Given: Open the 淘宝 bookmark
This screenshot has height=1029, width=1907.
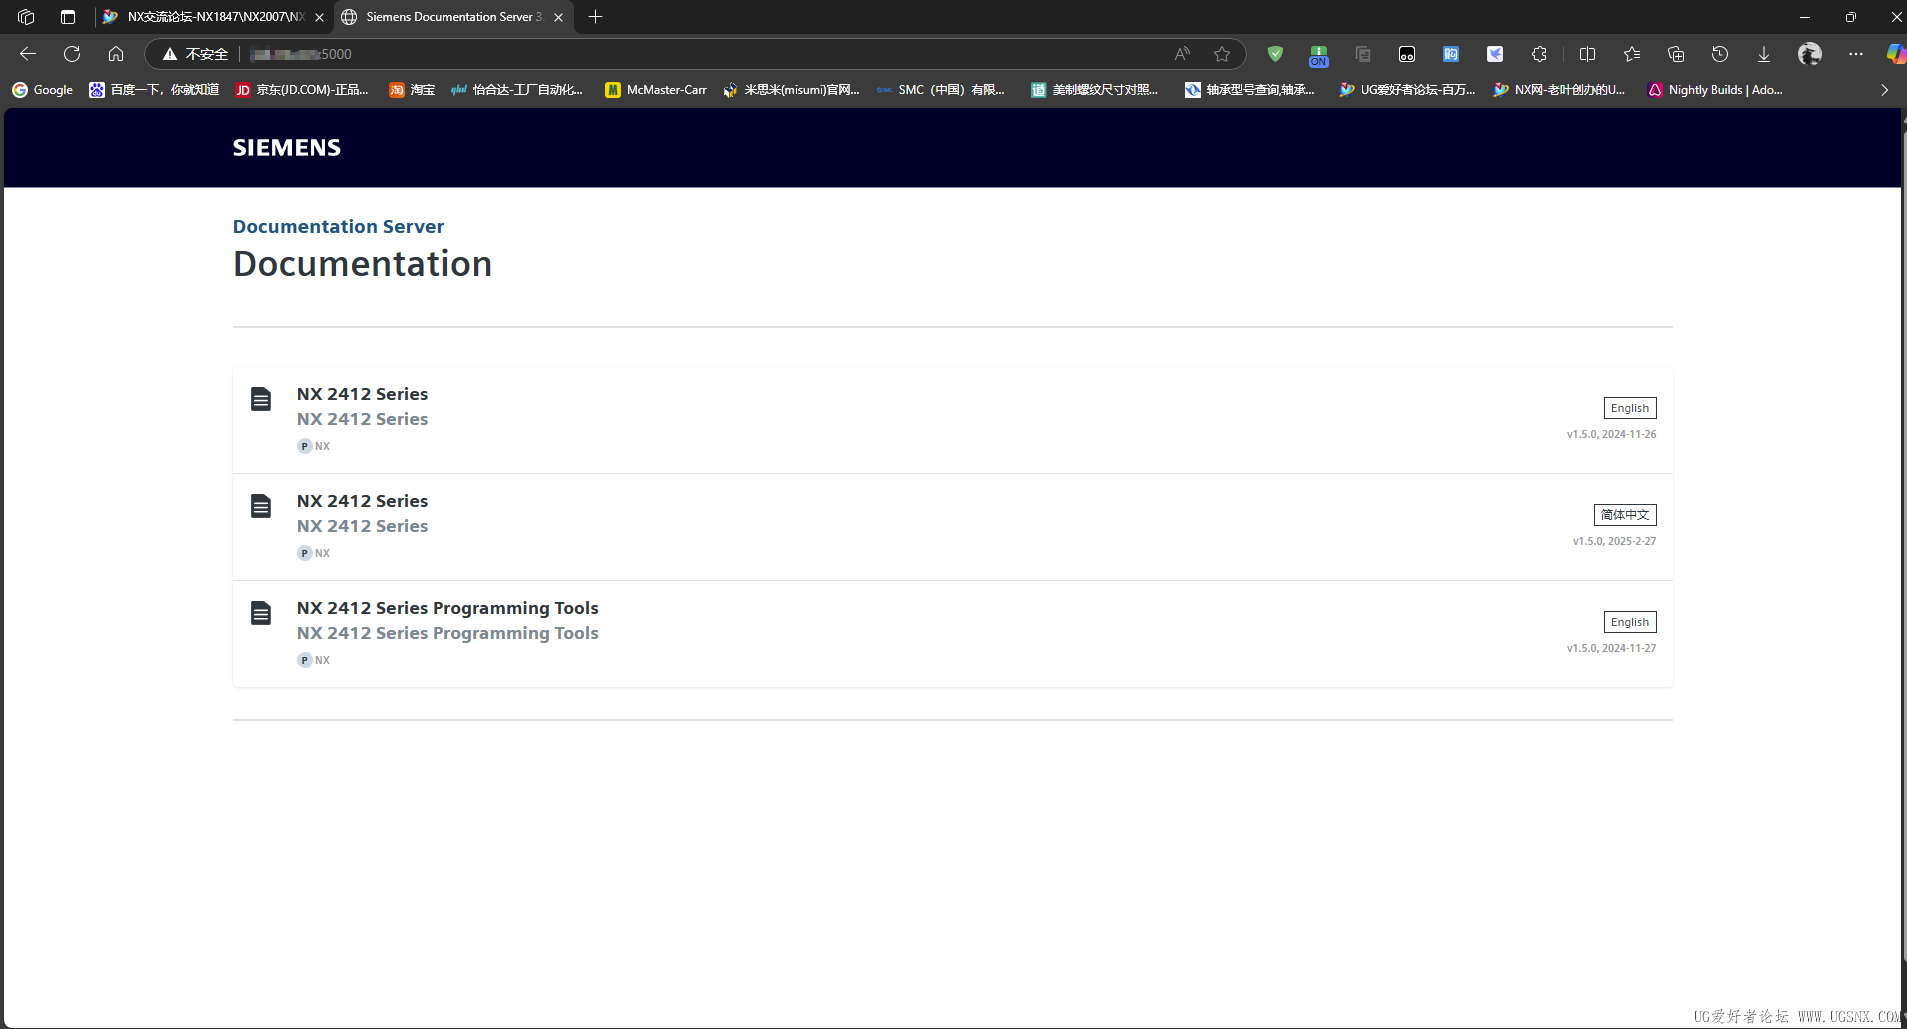Looking at the screenshot, I should click(x=412, y=90).
